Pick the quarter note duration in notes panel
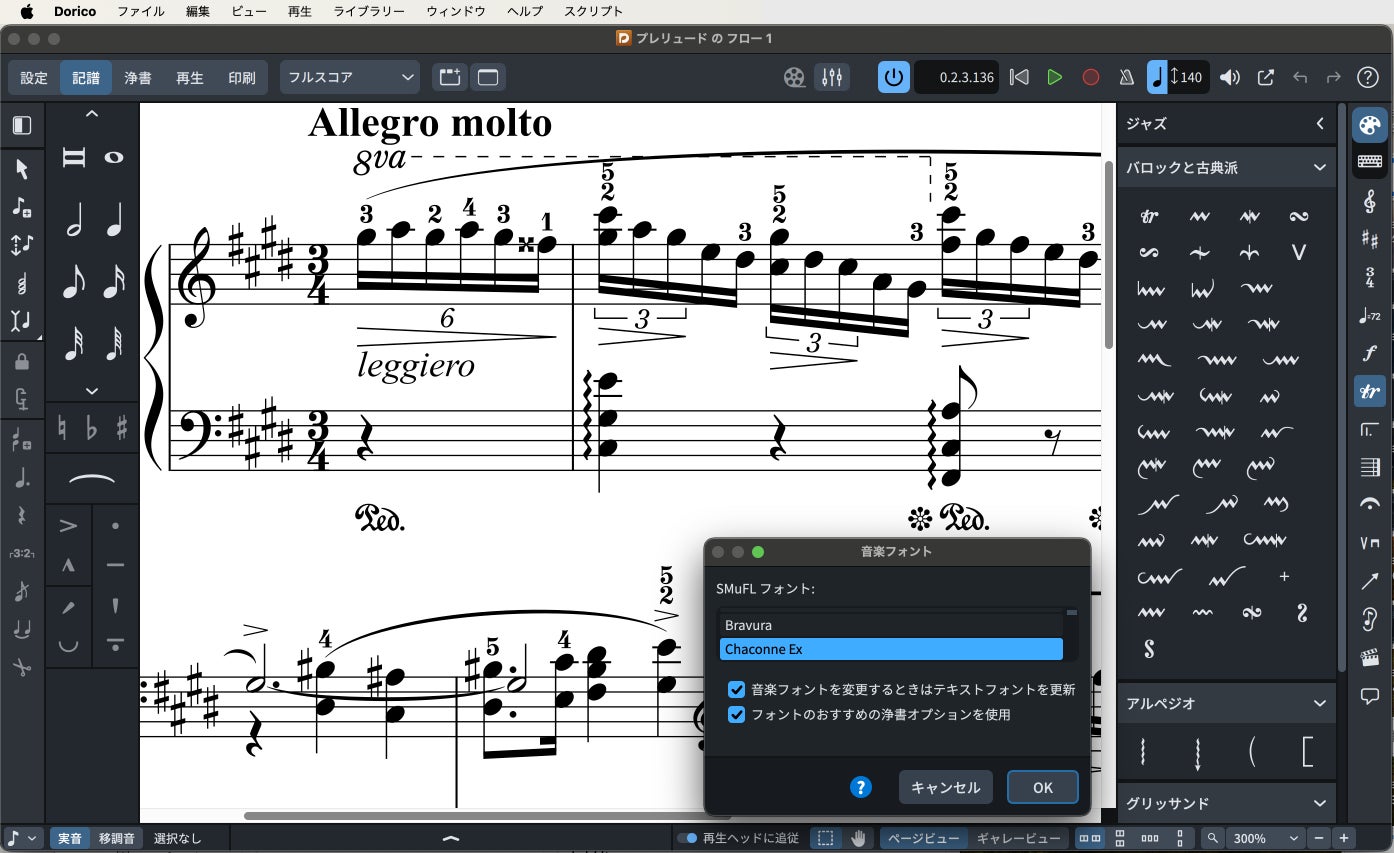This screenshot has width=1394, height=853. pos(114,221)
